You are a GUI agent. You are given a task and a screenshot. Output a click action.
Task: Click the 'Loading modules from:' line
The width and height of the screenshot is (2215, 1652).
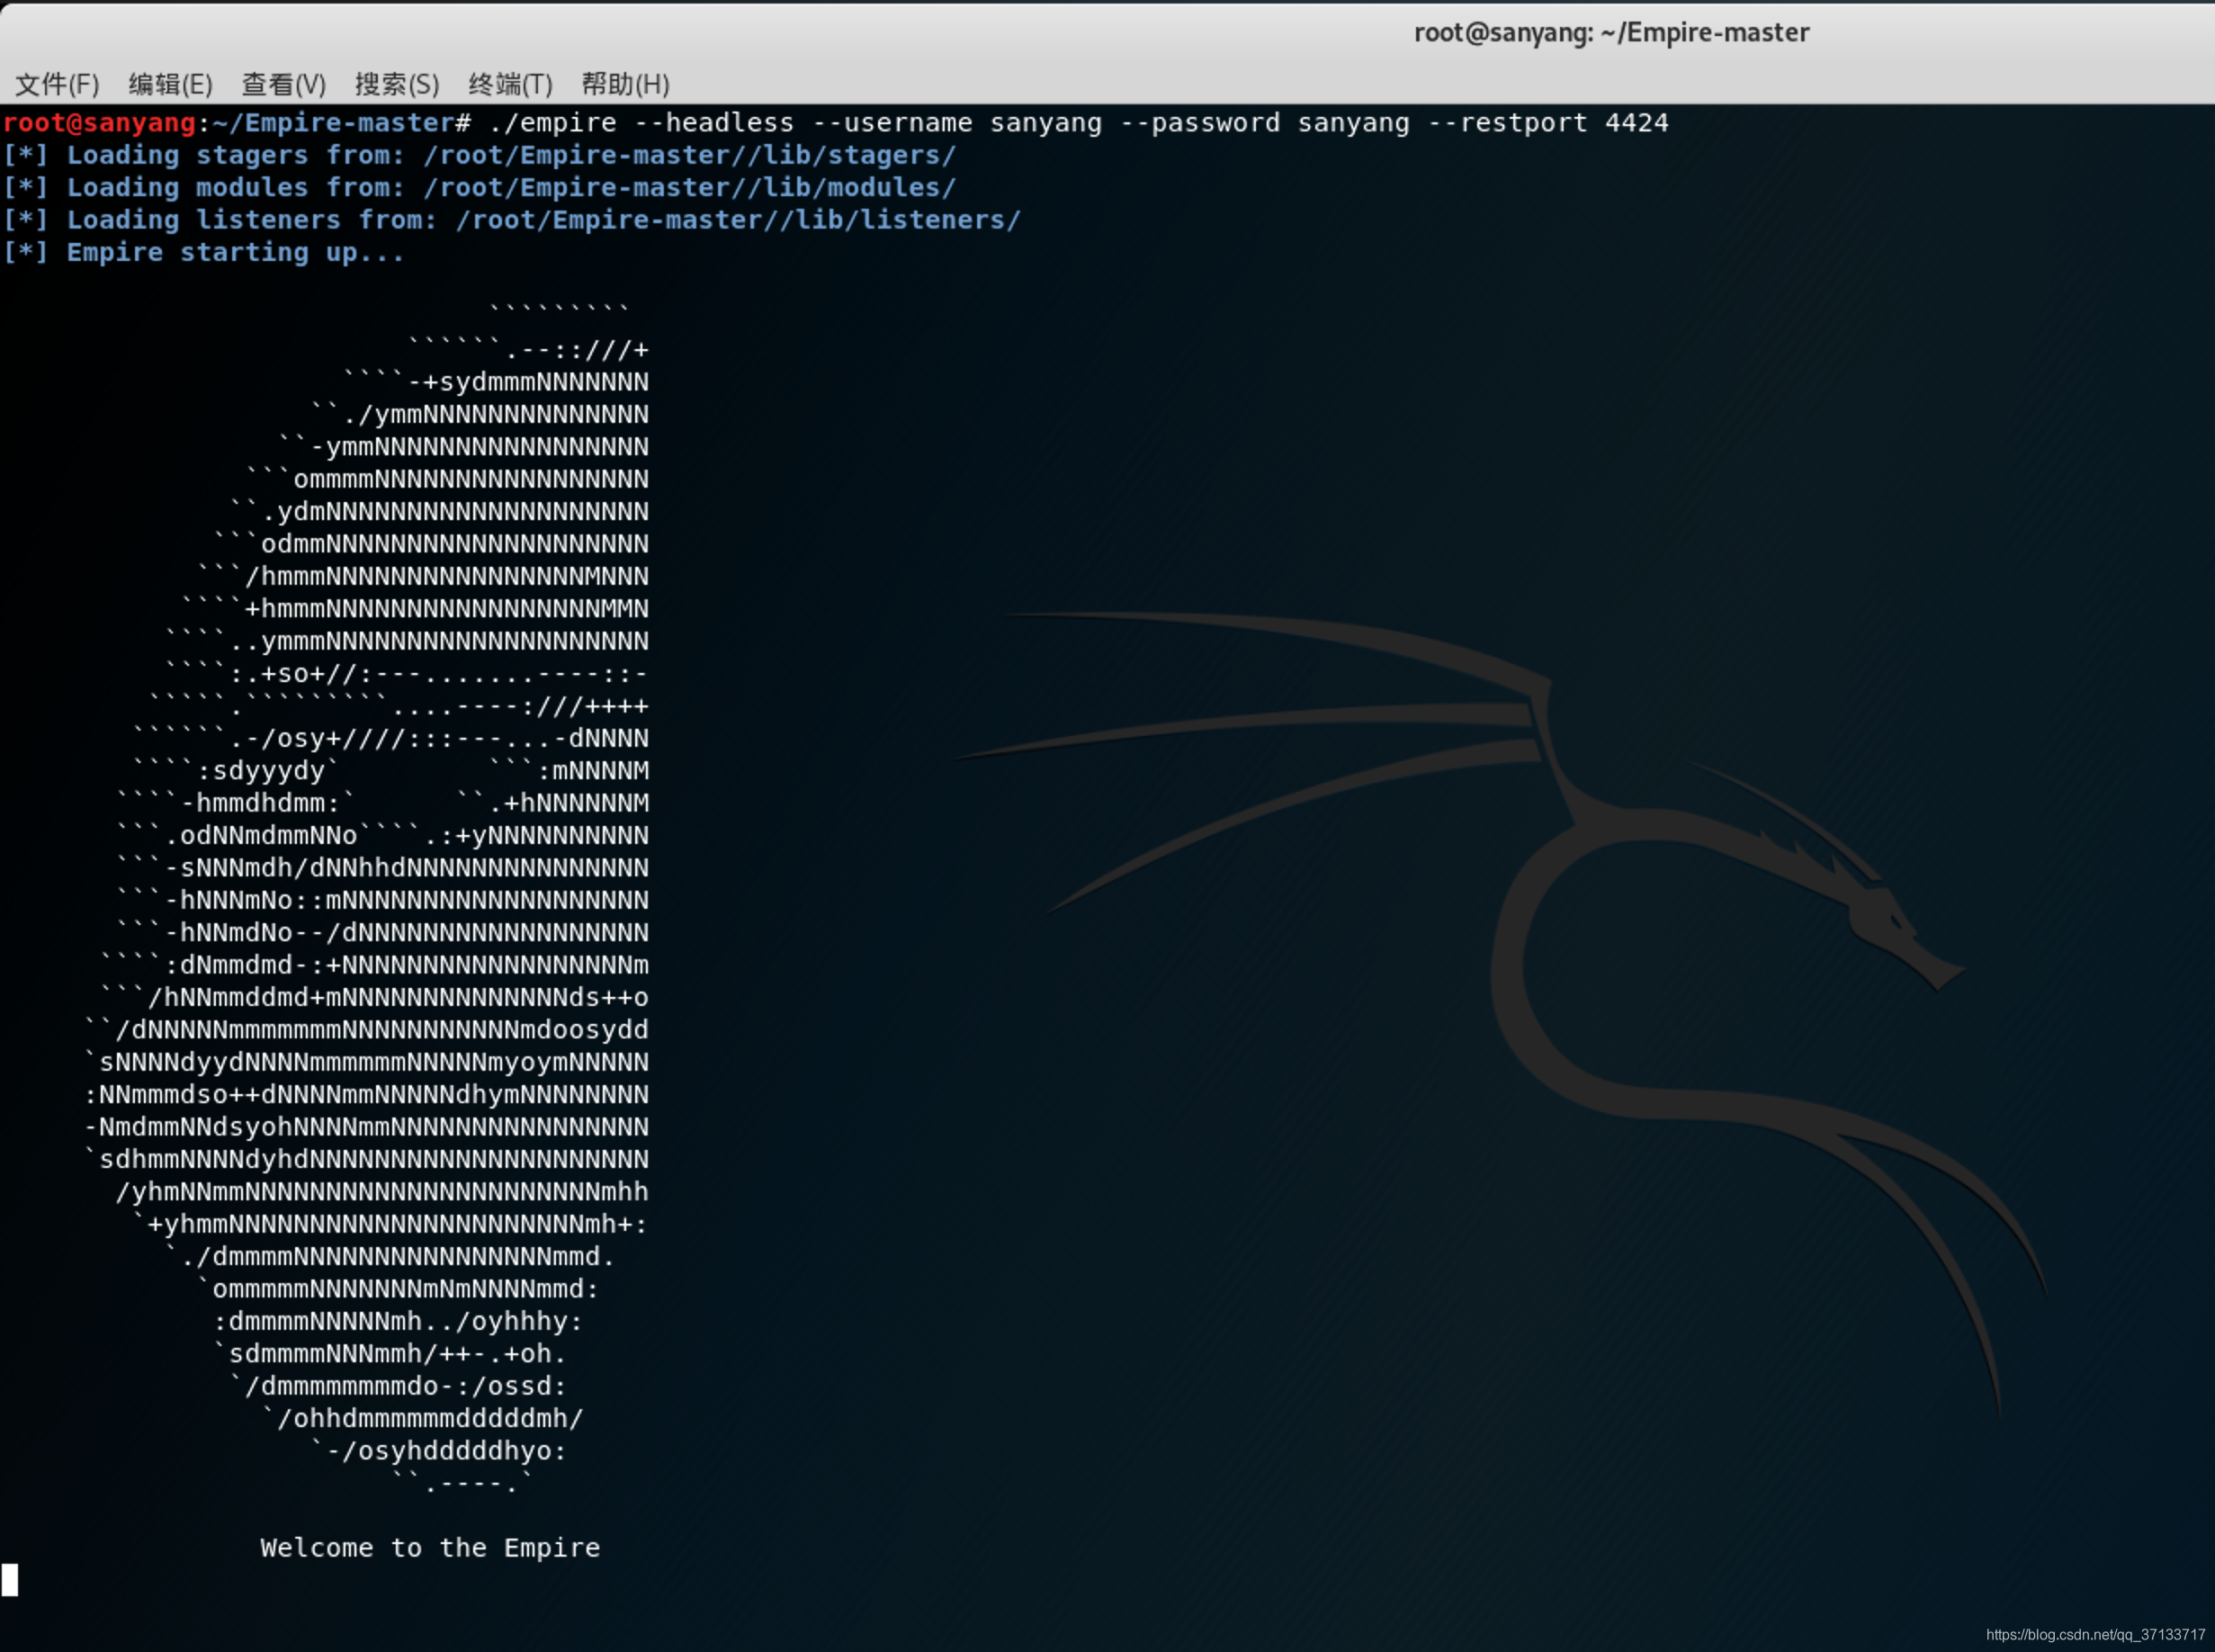(480, 188)
